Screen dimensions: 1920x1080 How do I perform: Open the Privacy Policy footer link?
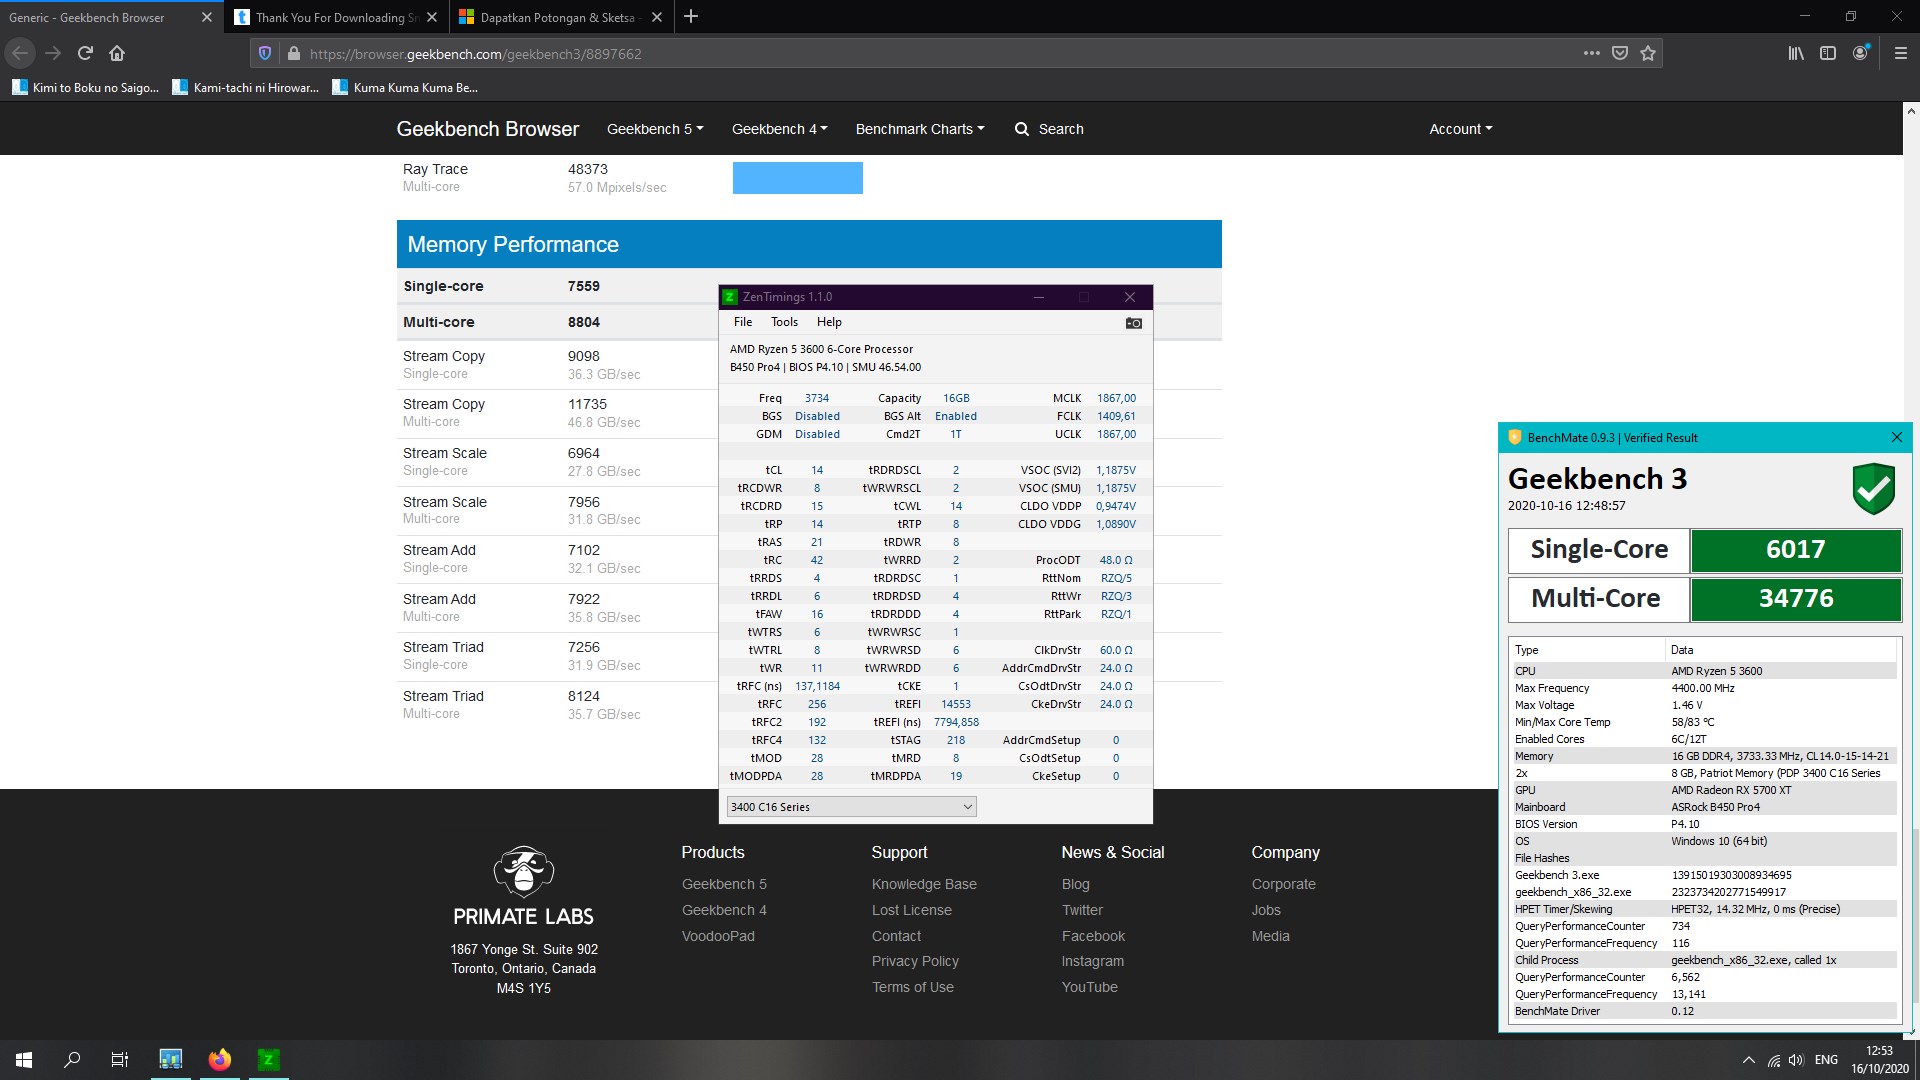(x=915, y=961)
